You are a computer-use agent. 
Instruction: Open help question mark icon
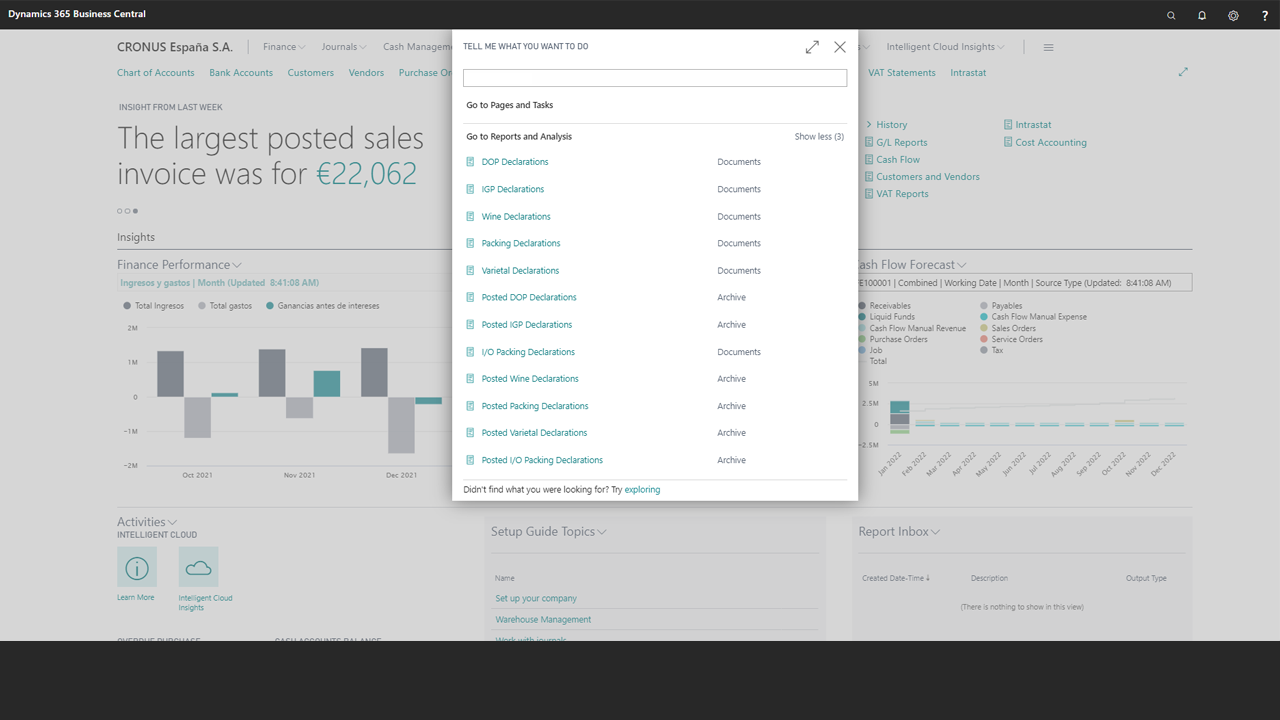click(1265, 15)
